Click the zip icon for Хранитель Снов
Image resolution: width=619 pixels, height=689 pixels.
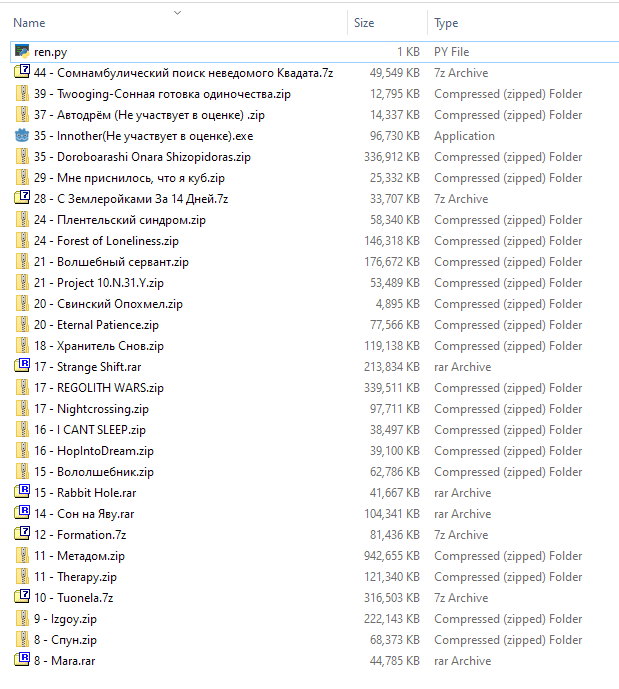22,346
